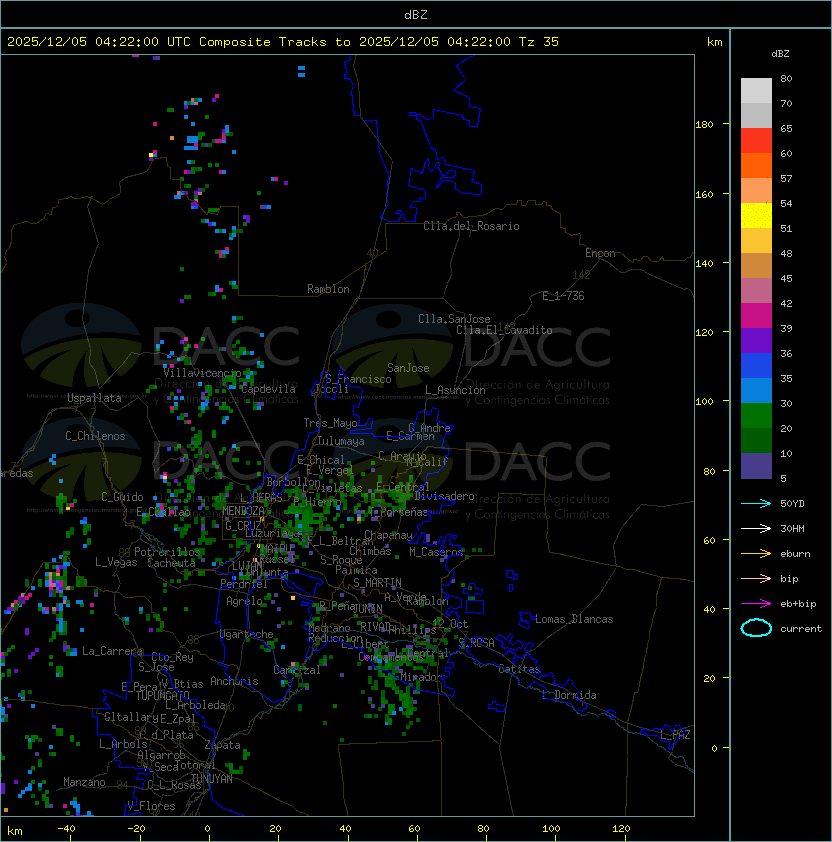Screen dimensions: 832x842
Task: Click the C_Guido place label
Action: (x=122, y=497)
